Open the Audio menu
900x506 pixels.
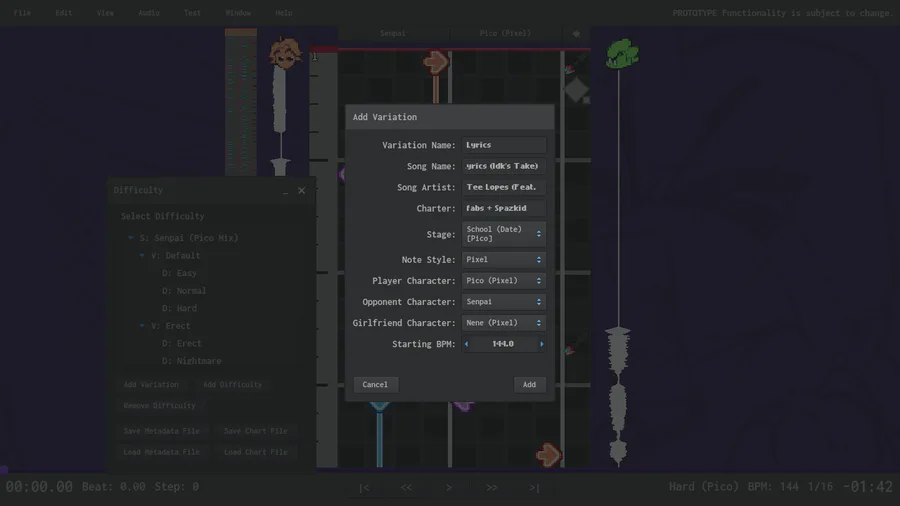[149, 13]
